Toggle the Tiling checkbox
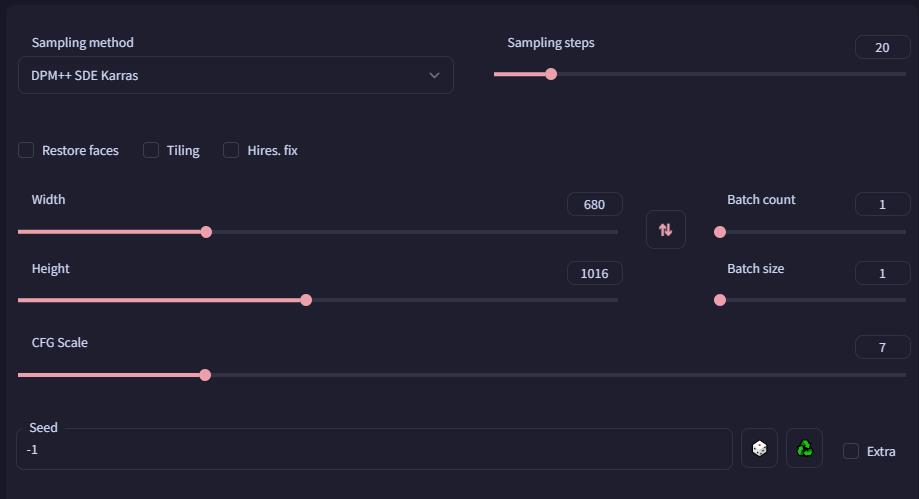 pyautogui.click(x=151, y=150)
